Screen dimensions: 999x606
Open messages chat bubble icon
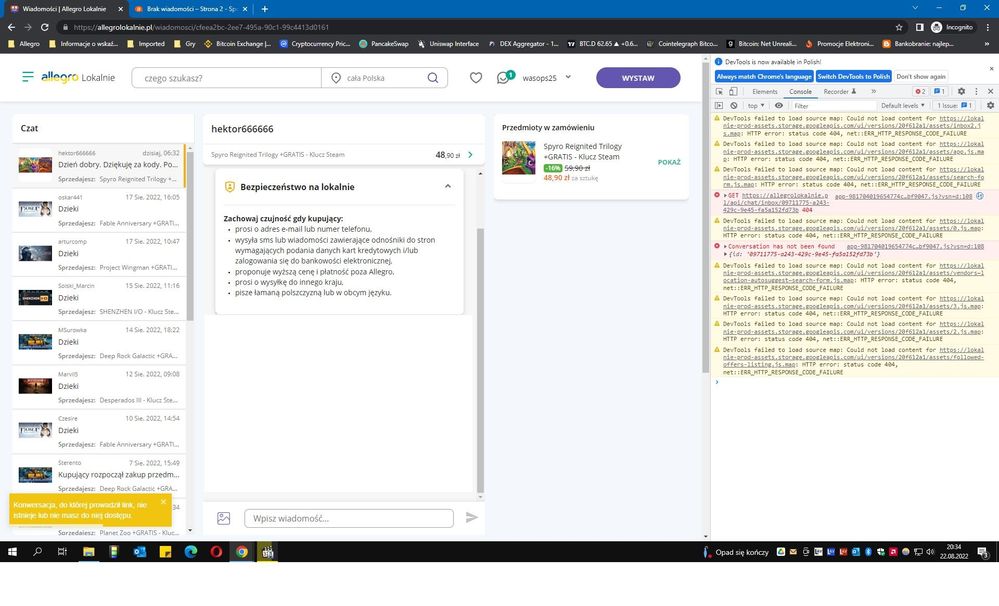point(503,78)
